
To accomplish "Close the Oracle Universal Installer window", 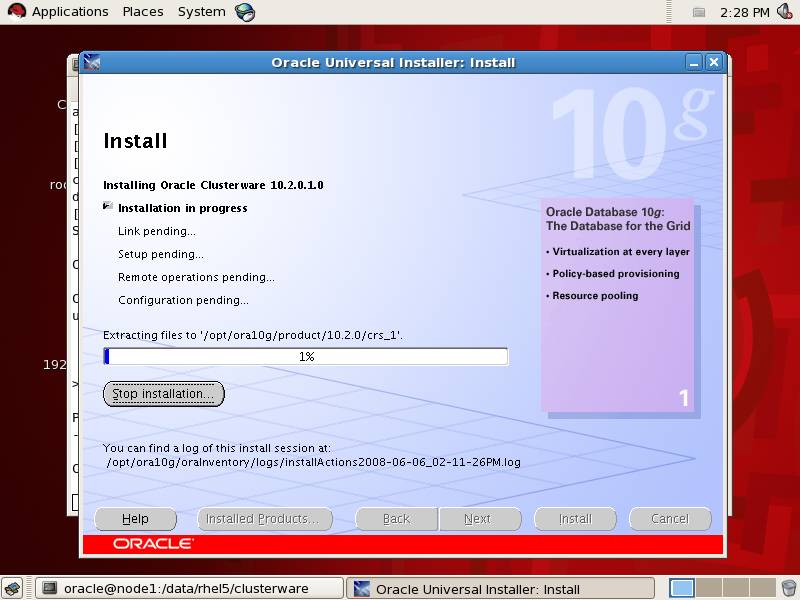I will [714, 63].
